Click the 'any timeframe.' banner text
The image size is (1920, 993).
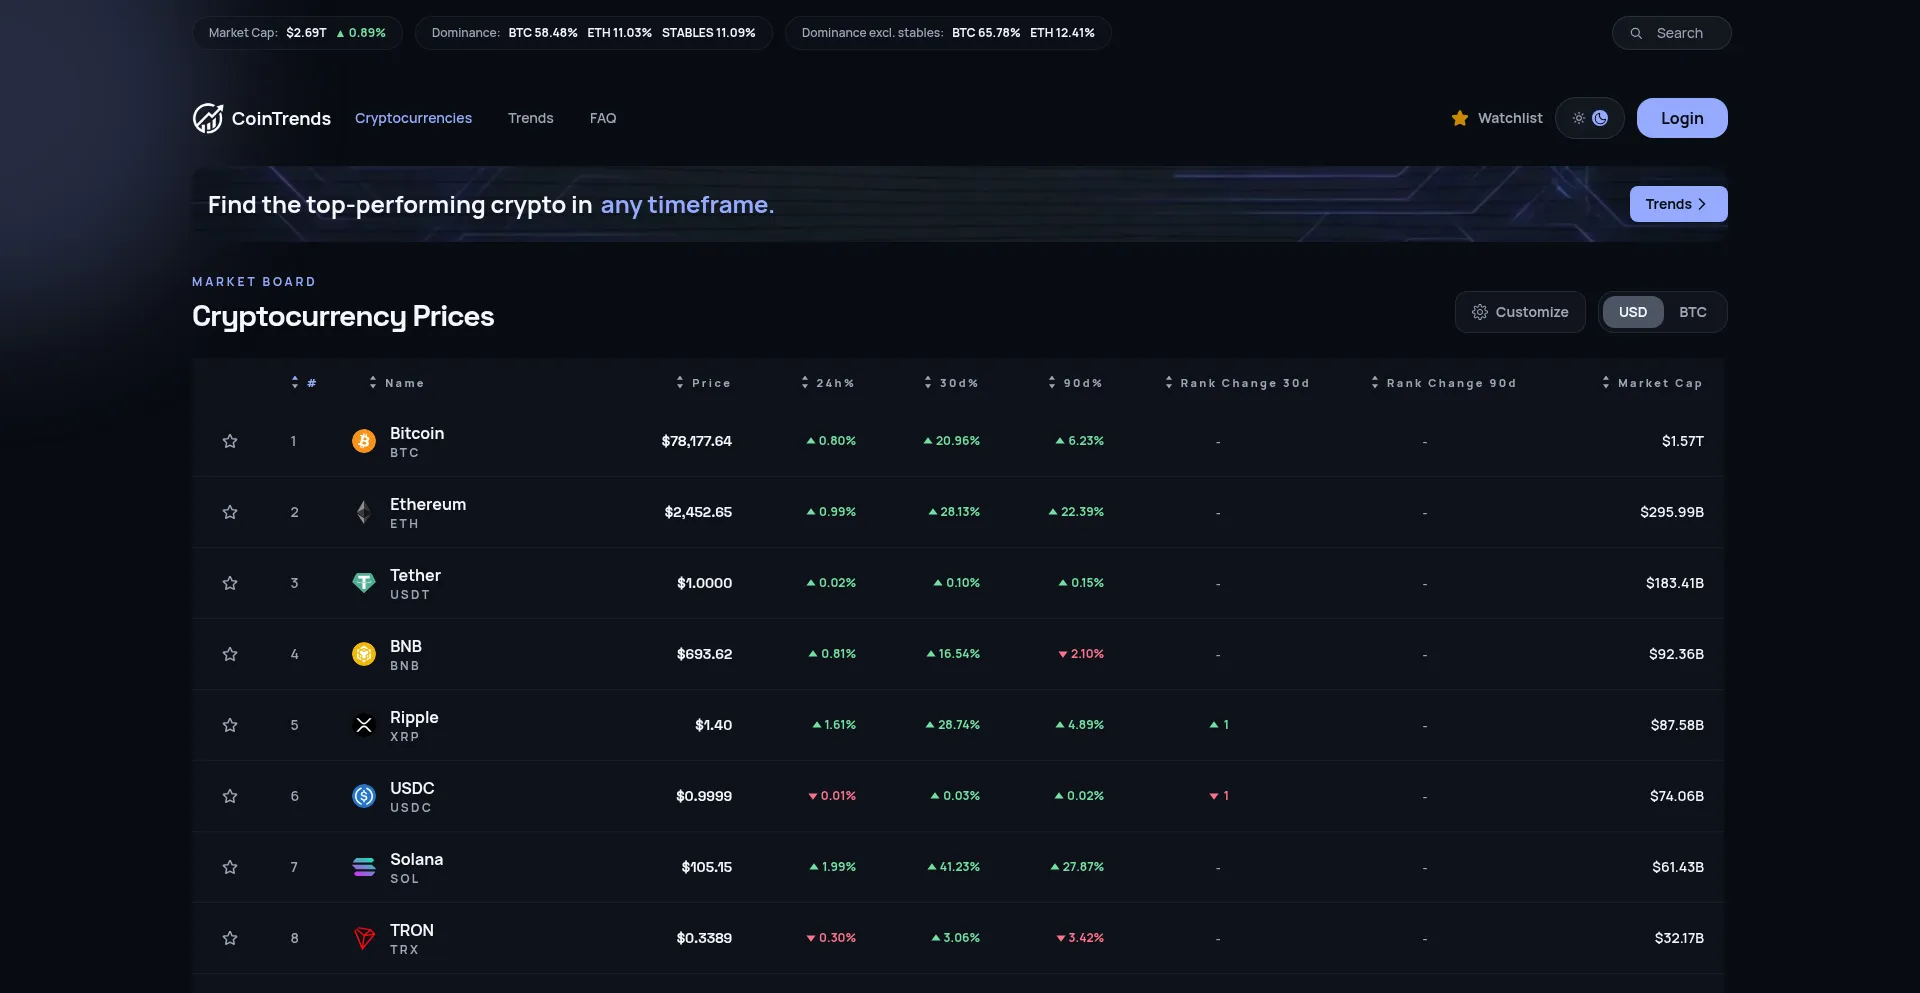[687, 205]
